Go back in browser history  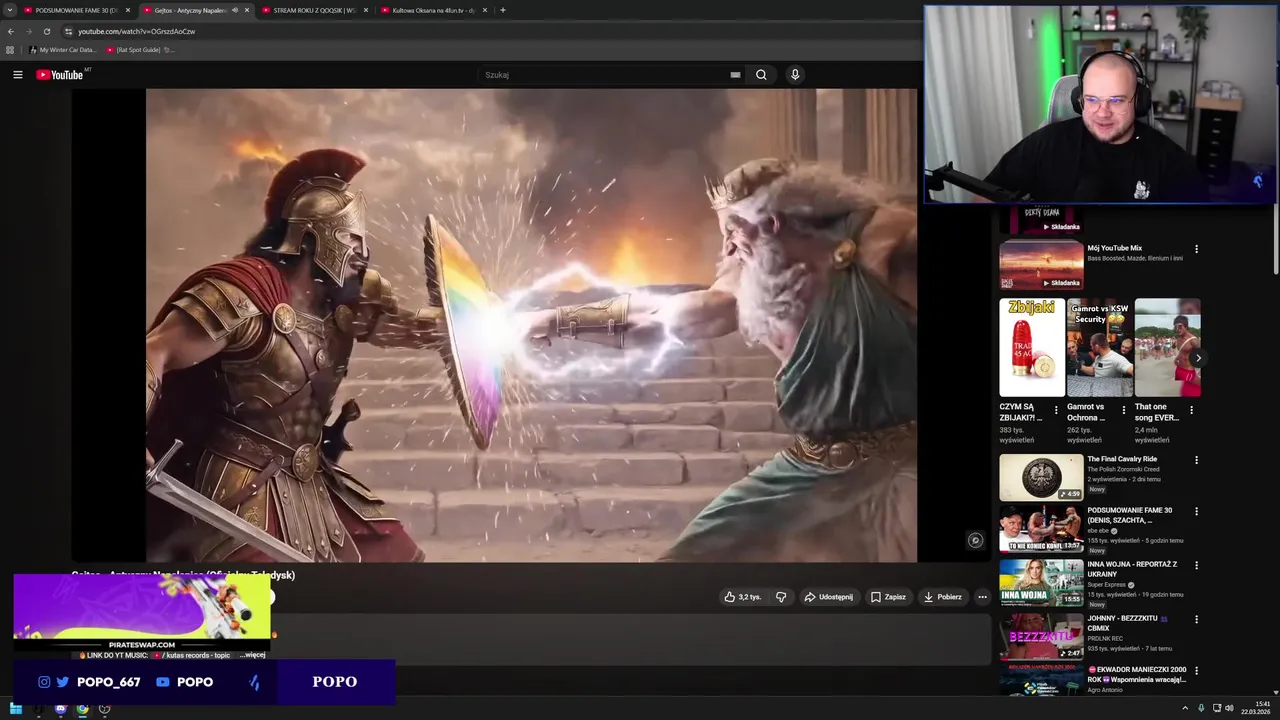11,31
